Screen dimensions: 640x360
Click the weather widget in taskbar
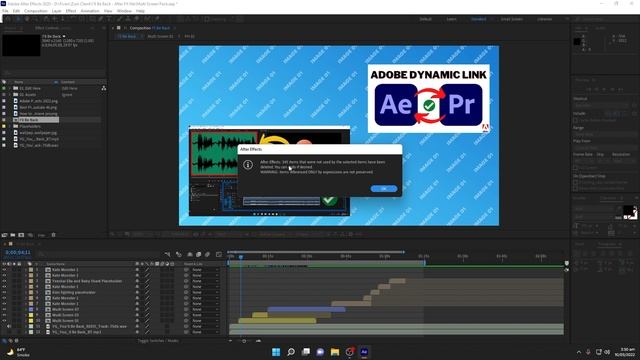click(18, 352)
